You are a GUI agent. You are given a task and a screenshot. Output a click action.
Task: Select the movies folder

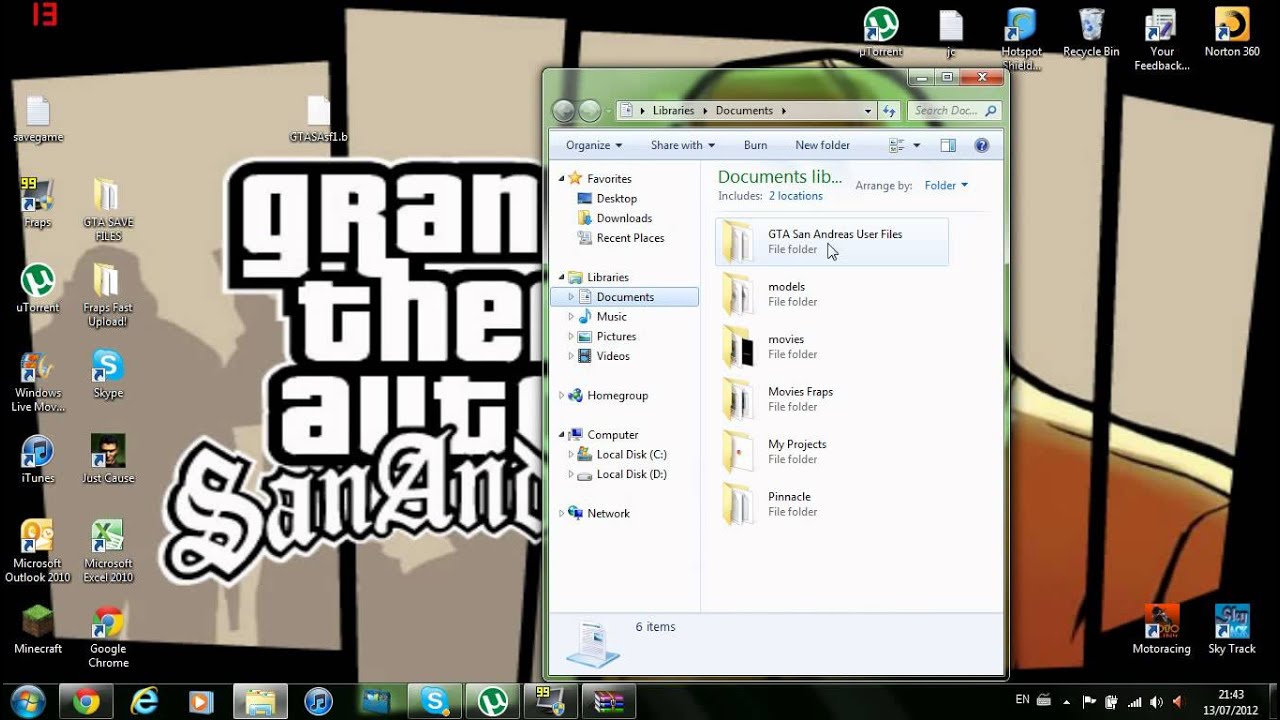832,347
